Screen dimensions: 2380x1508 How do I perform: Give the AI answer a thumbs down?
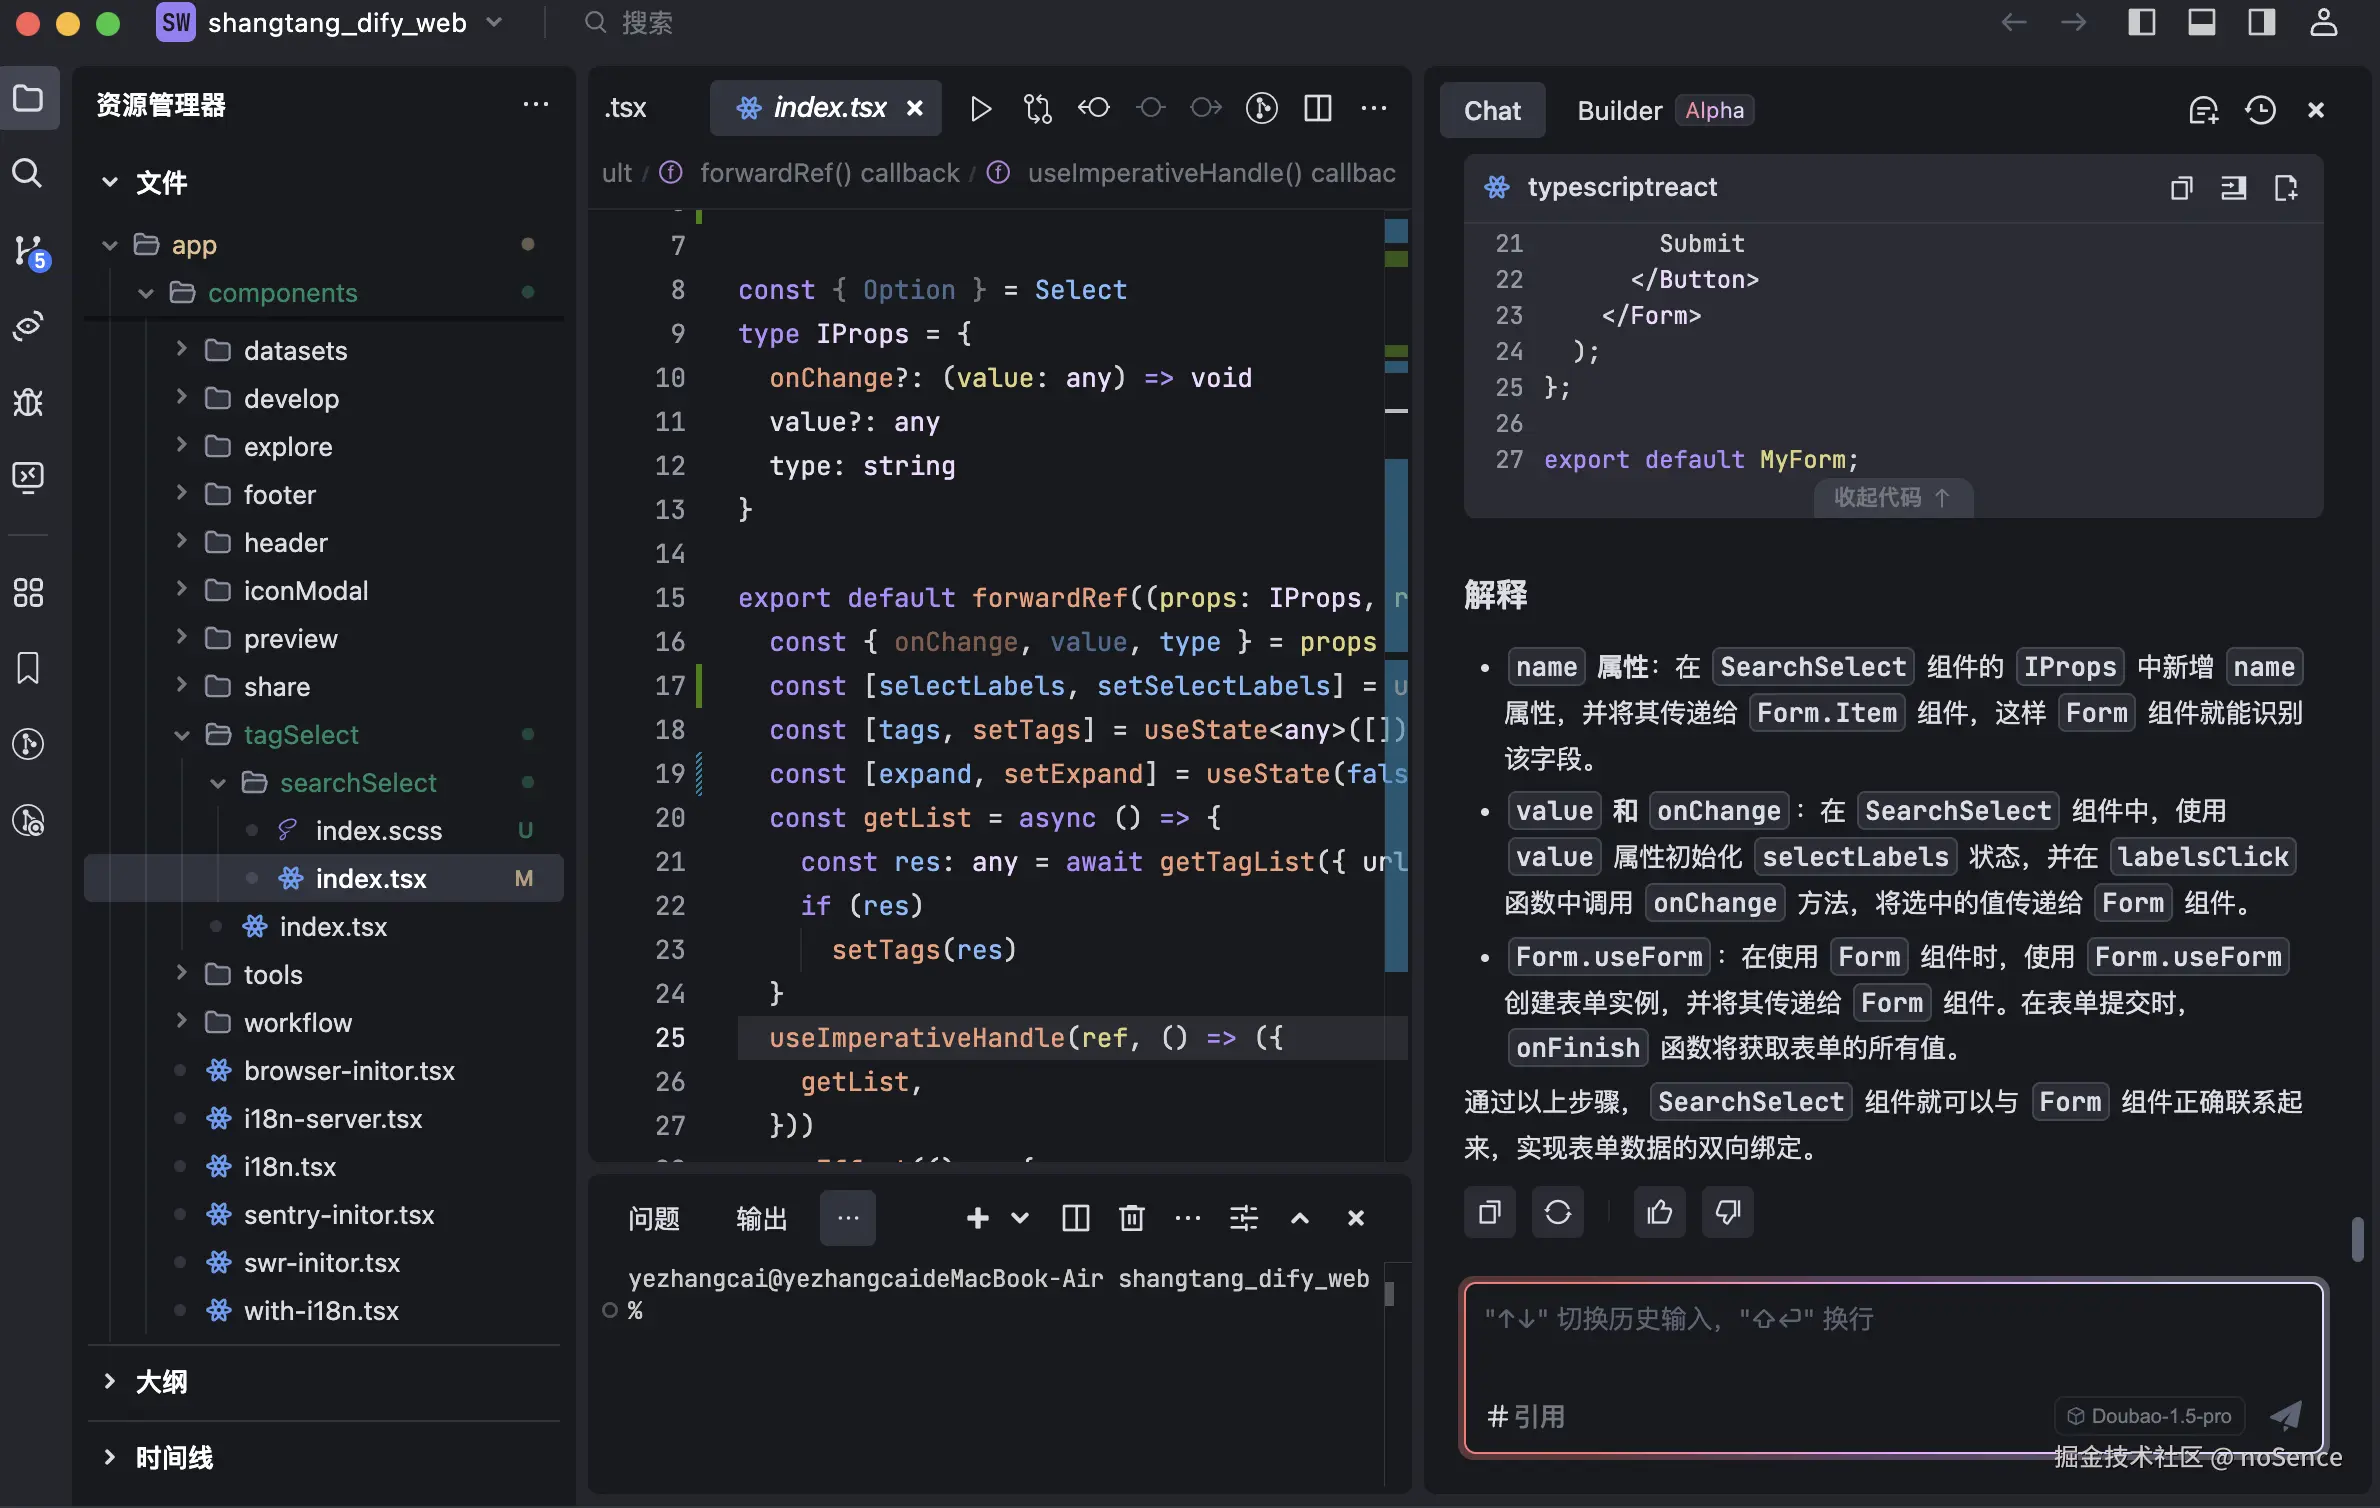coord(1728,1212)
